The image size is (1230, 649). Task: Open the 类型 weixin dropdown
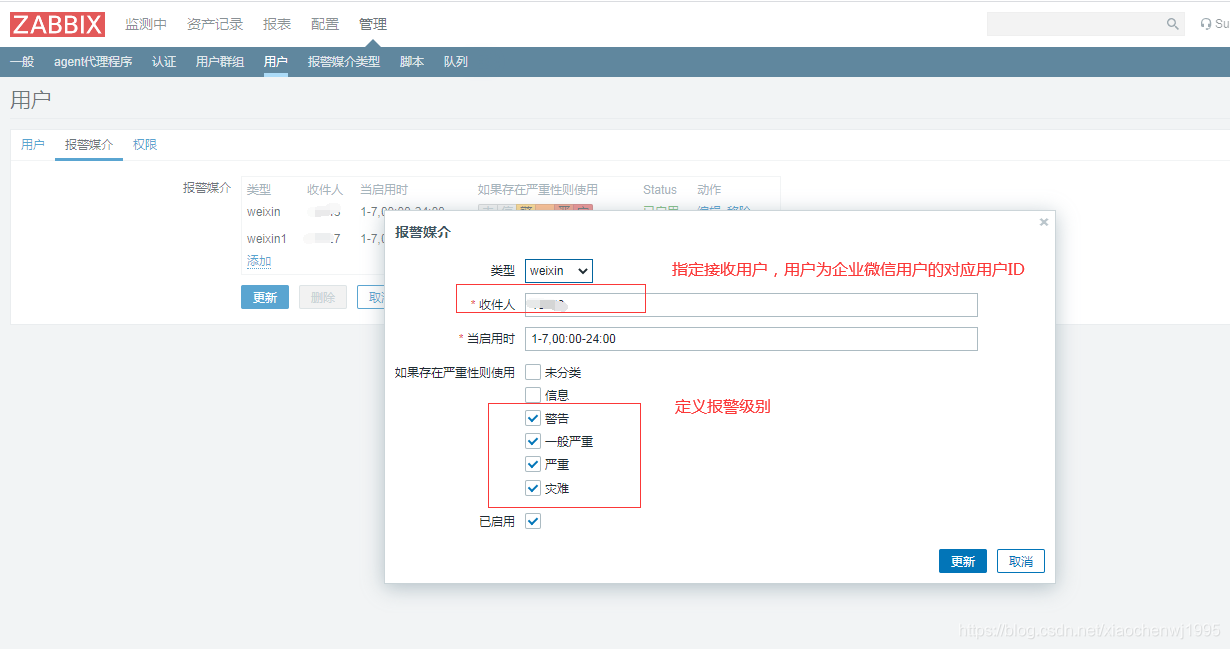tap(559, 271)
